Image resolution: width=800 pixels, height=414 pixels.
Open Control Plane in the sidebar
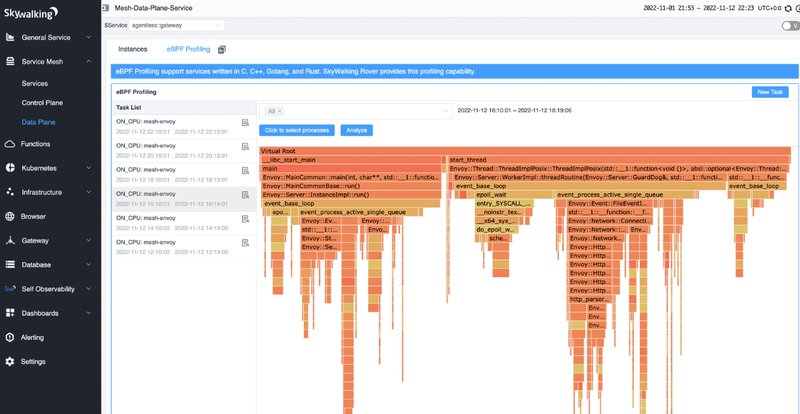point(43,102)
